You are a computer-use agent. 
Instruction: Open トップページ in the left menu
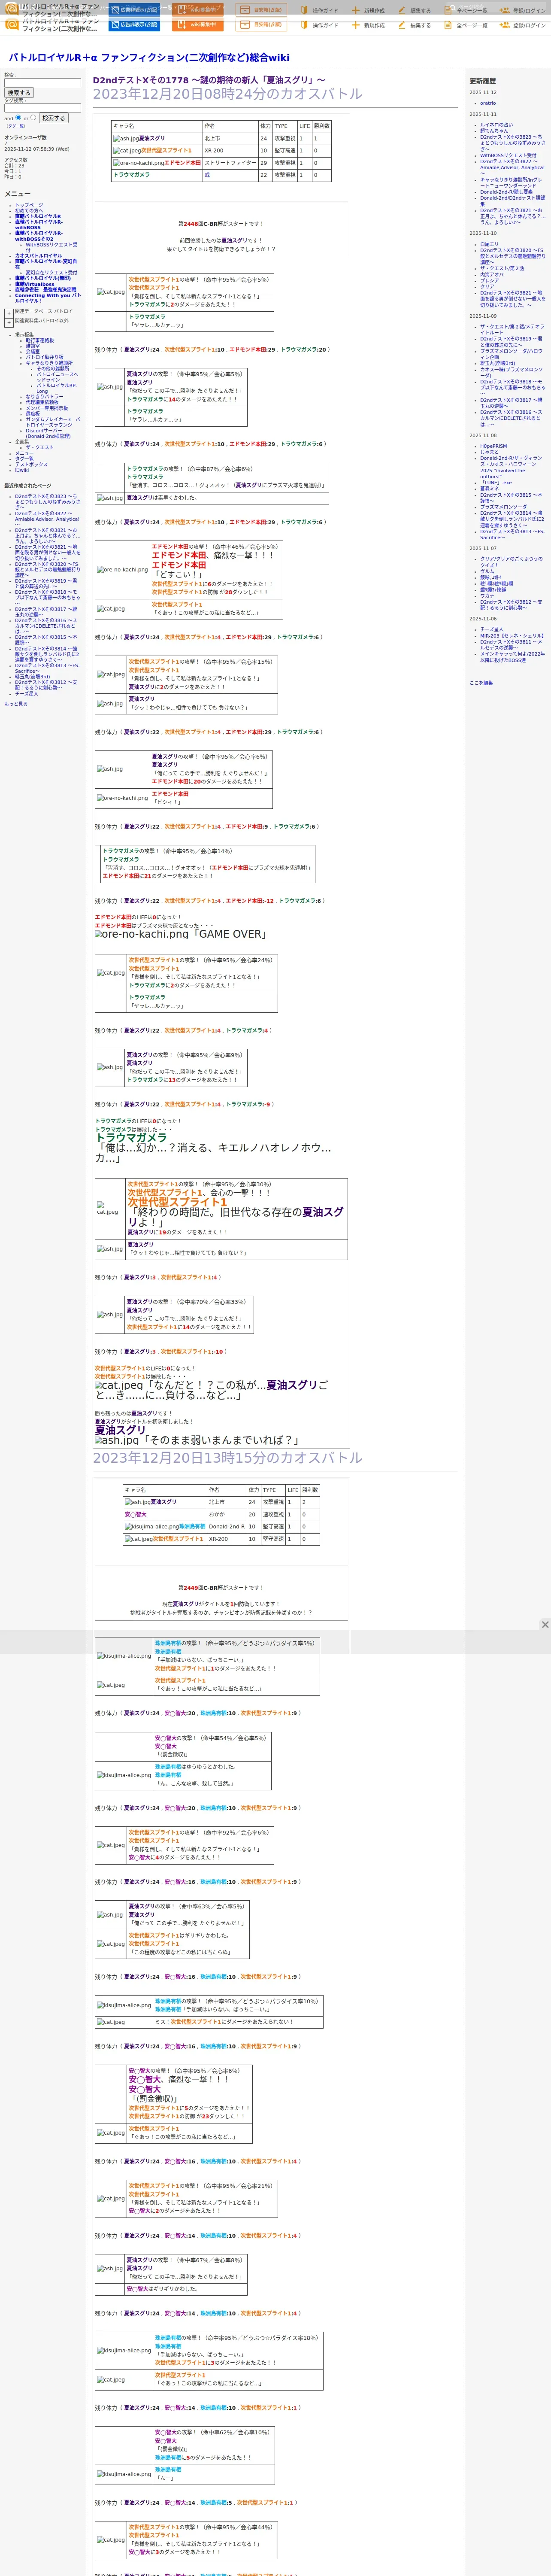29,205
